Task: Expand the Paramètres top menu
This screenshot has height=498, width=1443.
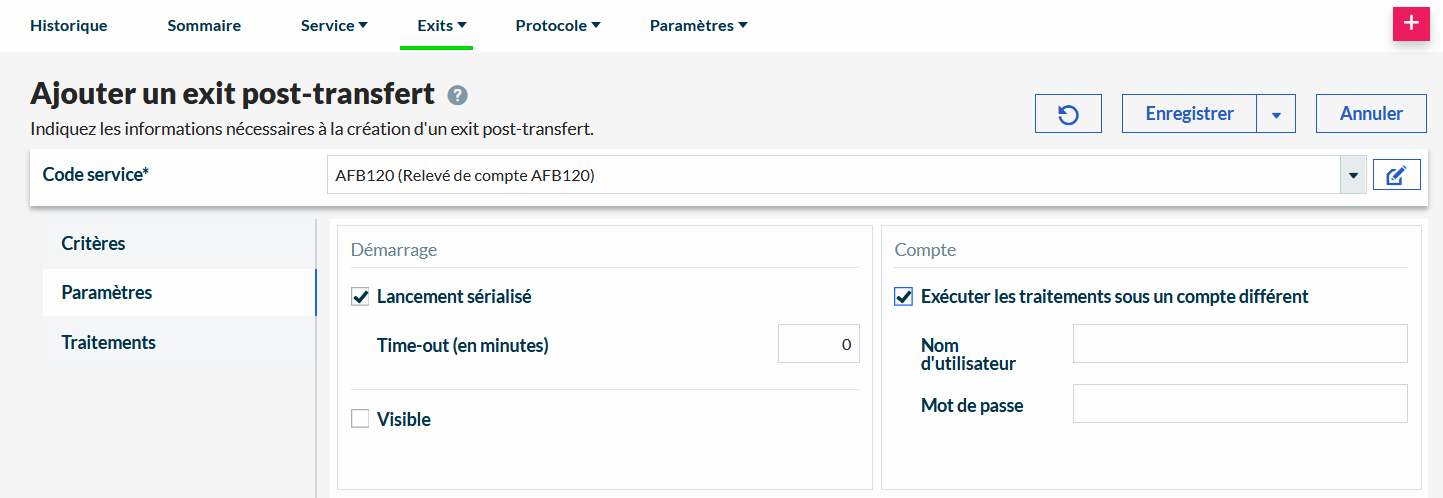Action: coord(698,26)
